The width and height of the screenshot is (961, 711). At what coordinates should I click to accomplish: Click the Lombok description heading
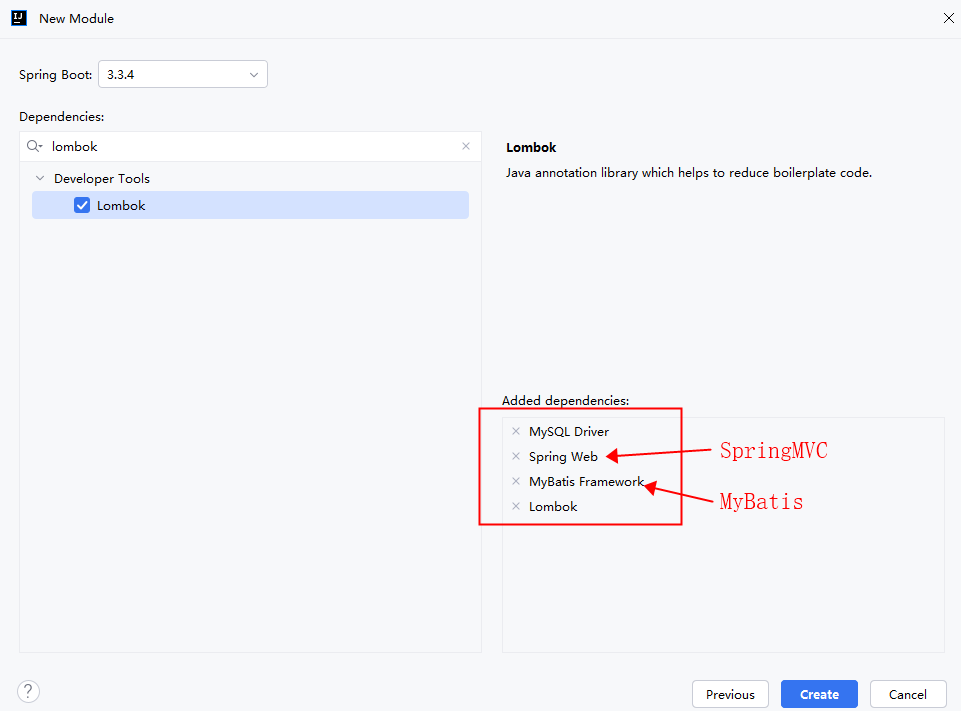(531, 147)
